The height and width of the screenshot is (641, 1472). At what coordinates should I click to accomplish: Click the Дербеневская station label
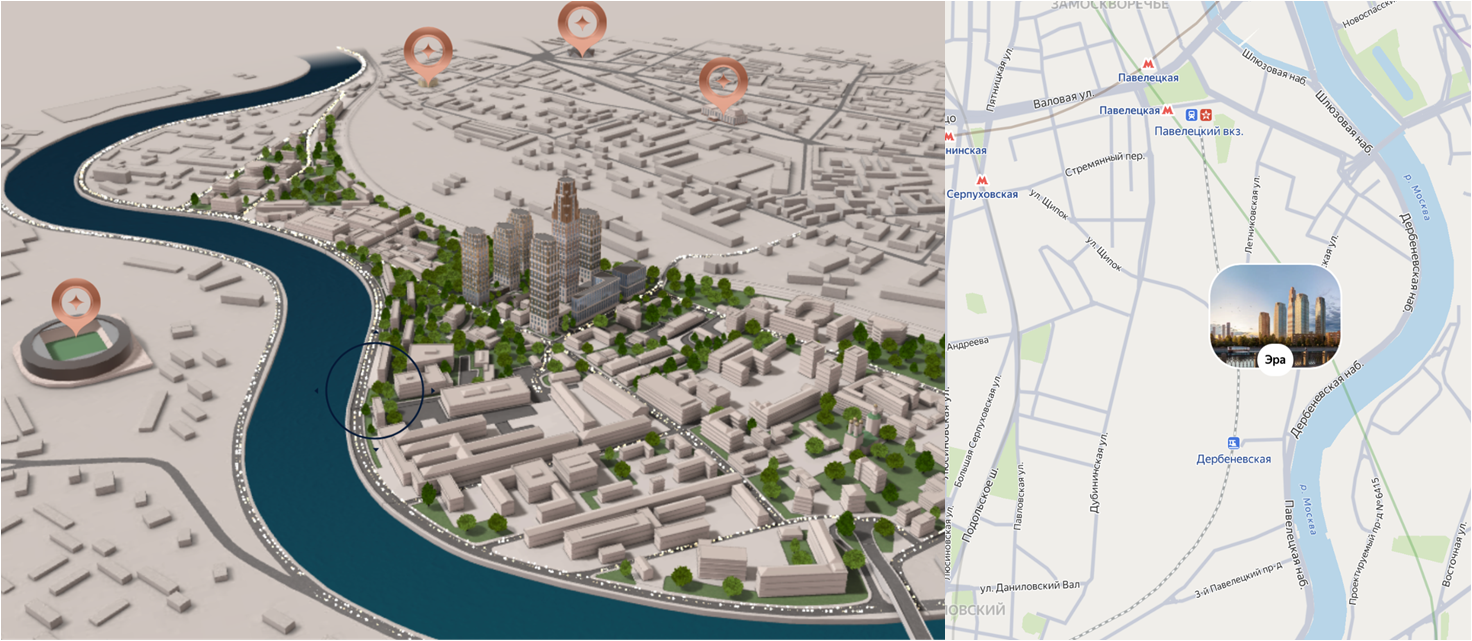click(1234, 459)
